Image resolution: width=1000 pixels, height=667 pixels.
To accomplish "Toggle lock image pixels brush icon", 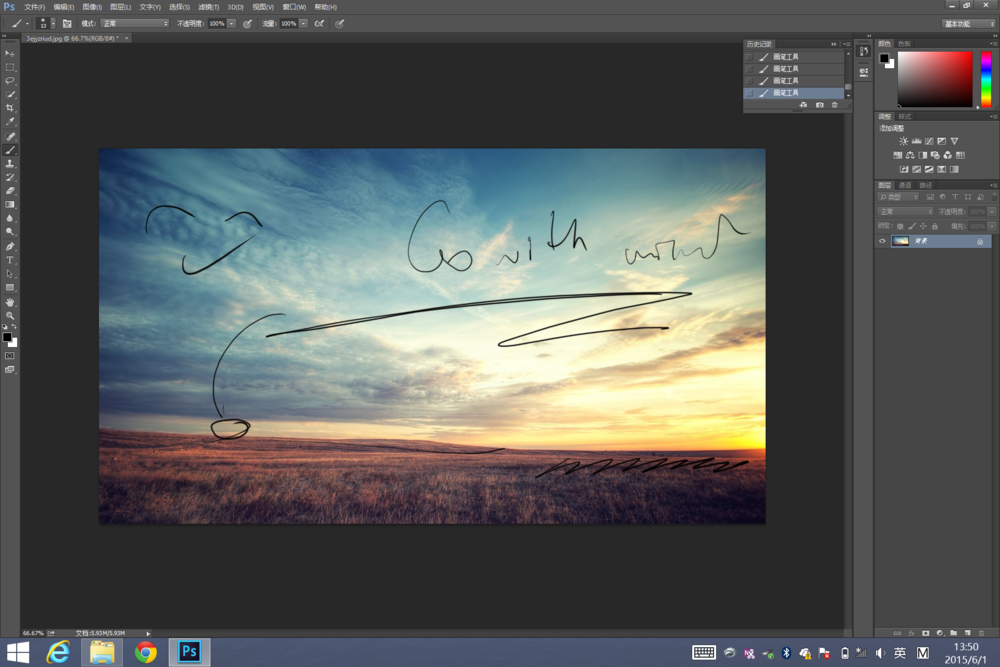I will 912,226.
